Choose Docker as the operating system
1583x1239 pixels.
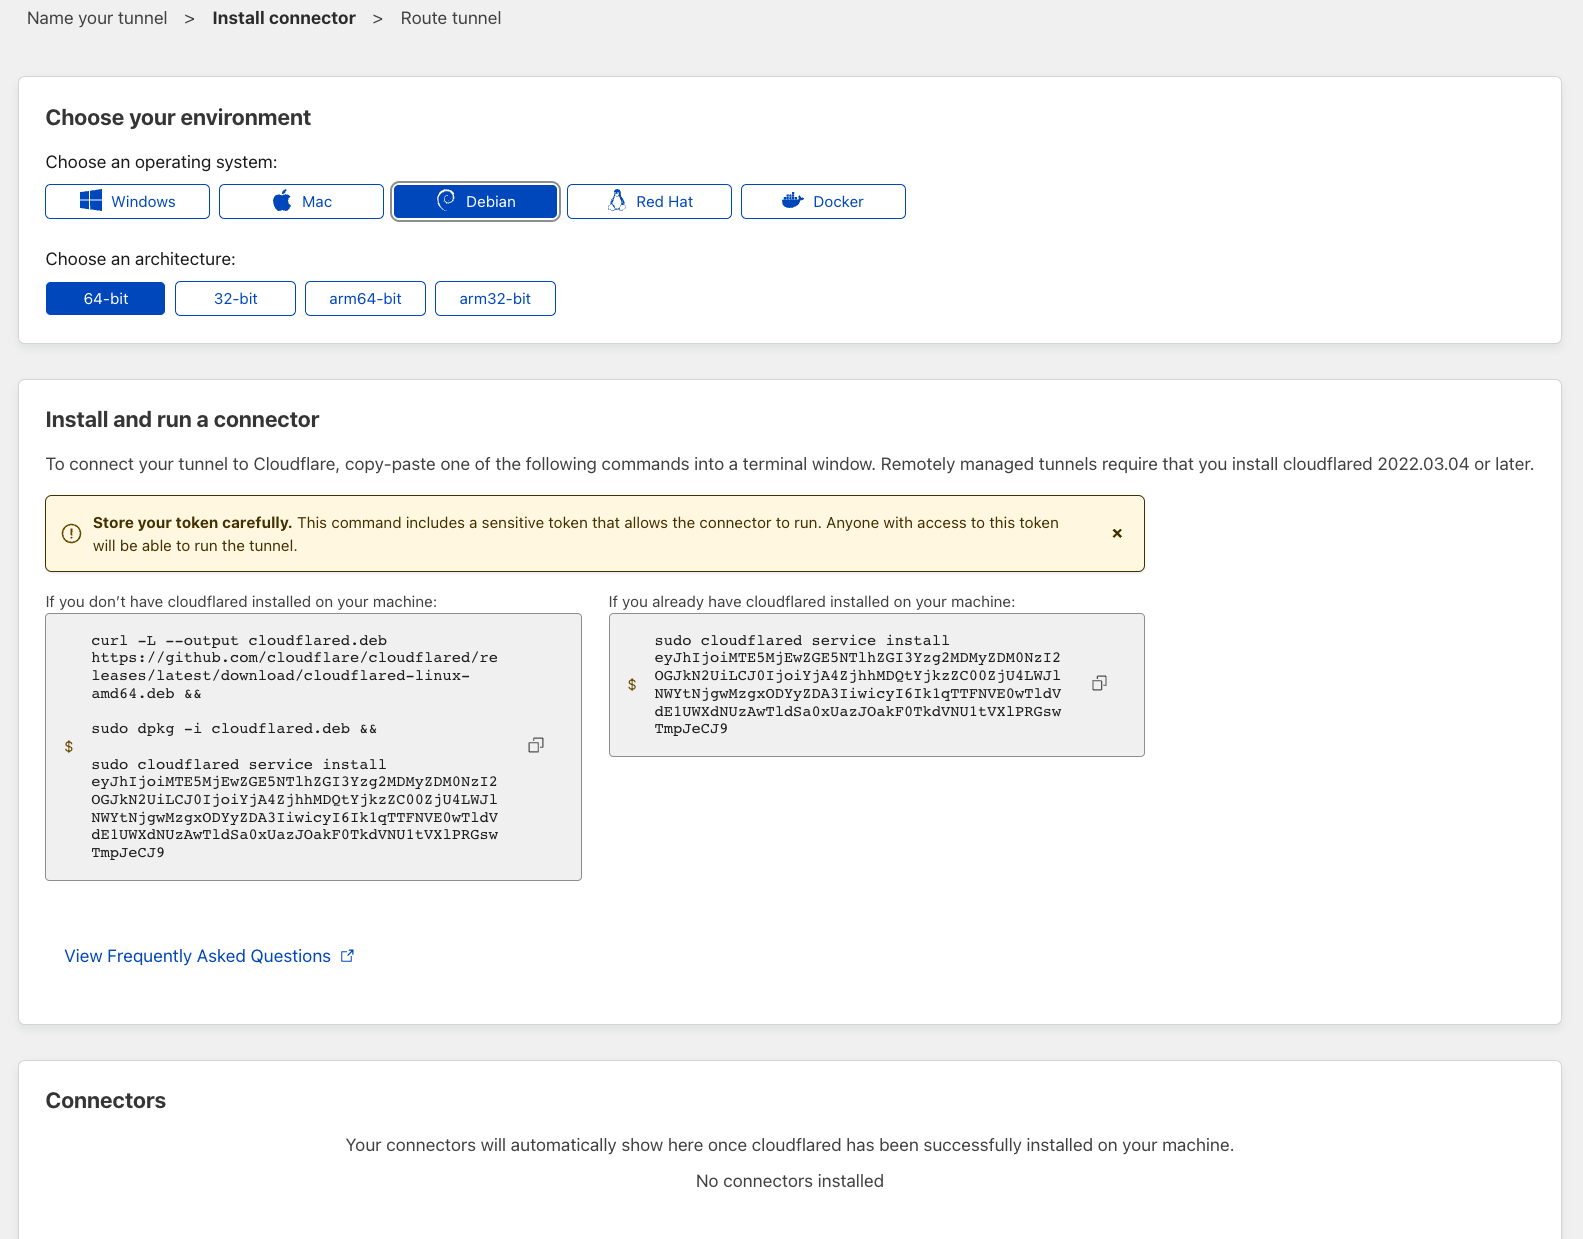point(823,201)
